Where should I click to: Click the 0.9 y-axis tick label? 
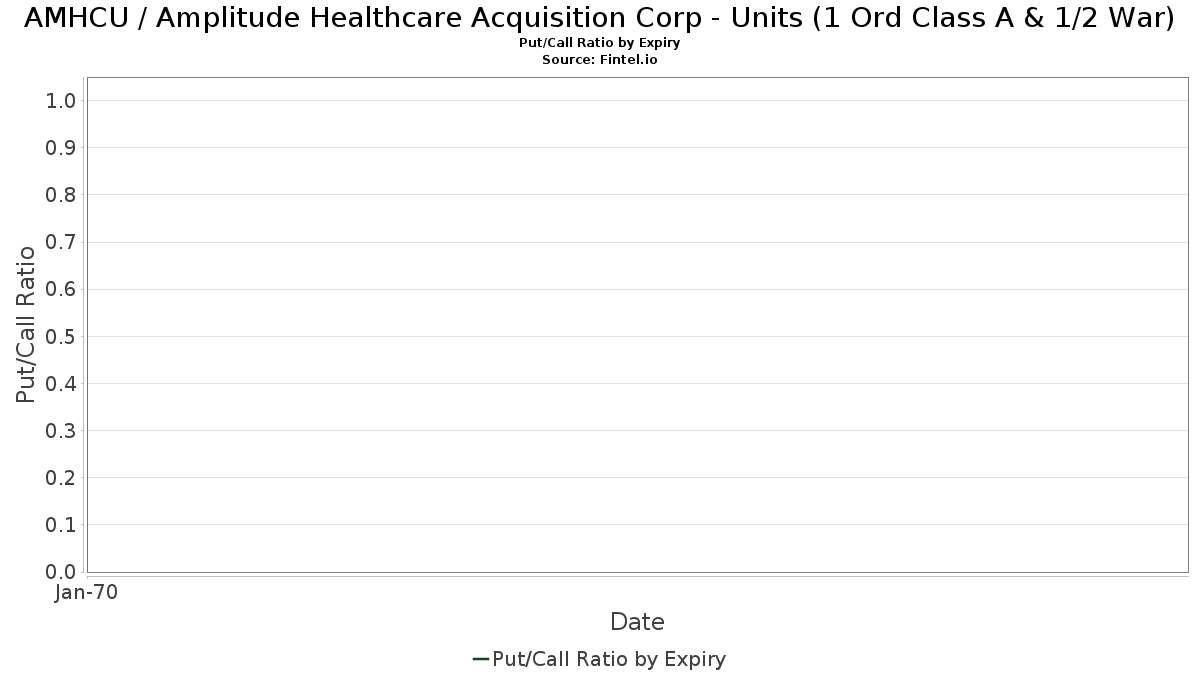61,148
